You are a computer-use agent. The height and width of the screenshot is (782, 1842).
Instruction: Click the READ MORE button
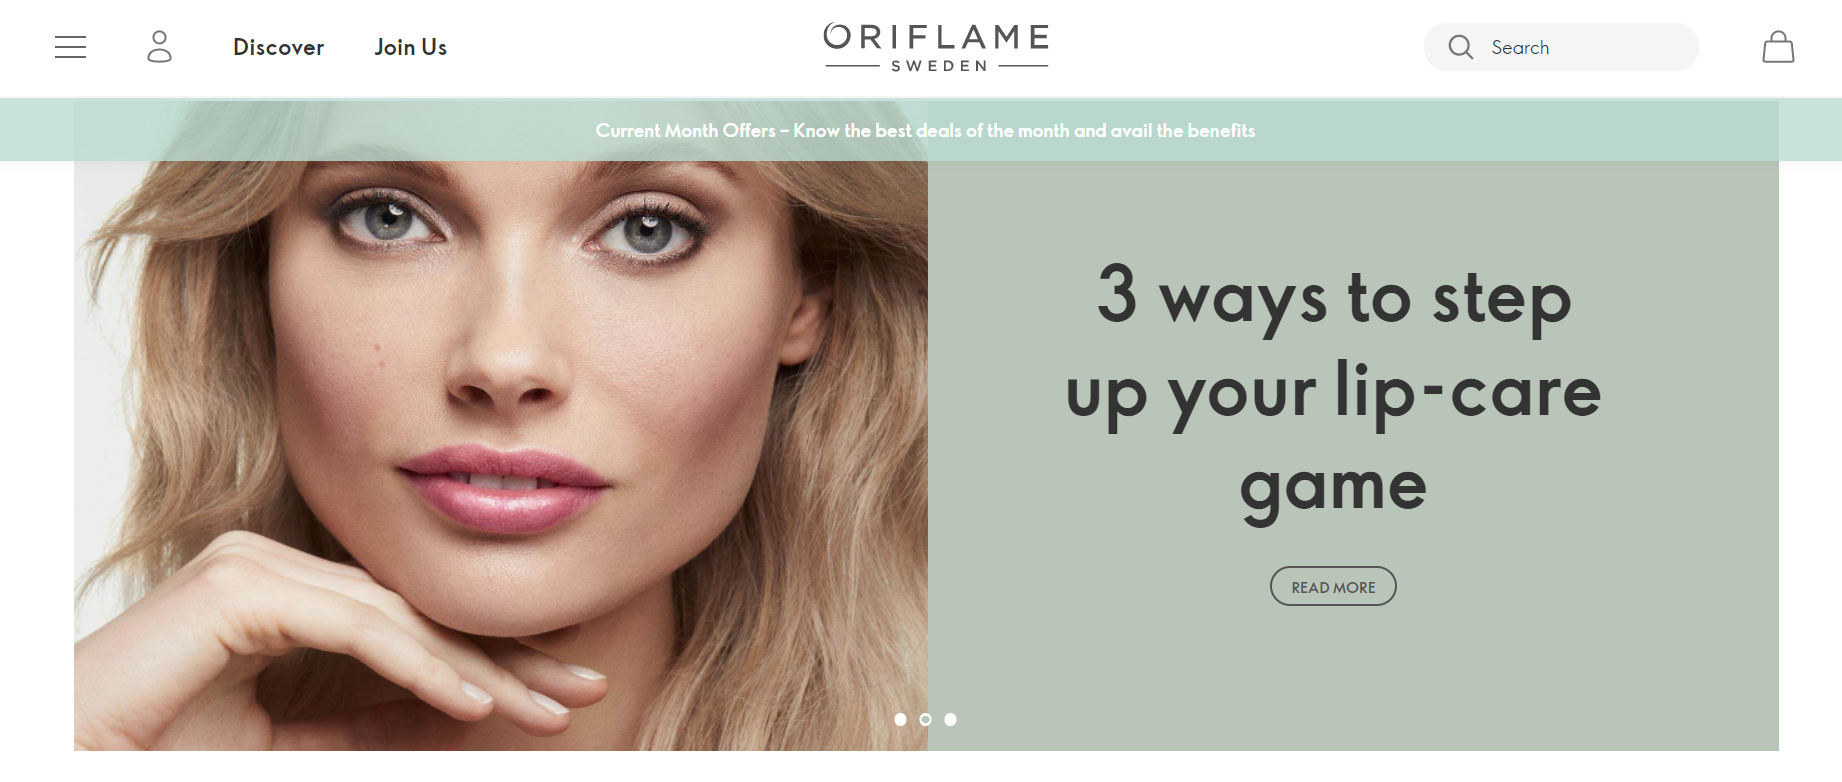tap(1333, 587)
